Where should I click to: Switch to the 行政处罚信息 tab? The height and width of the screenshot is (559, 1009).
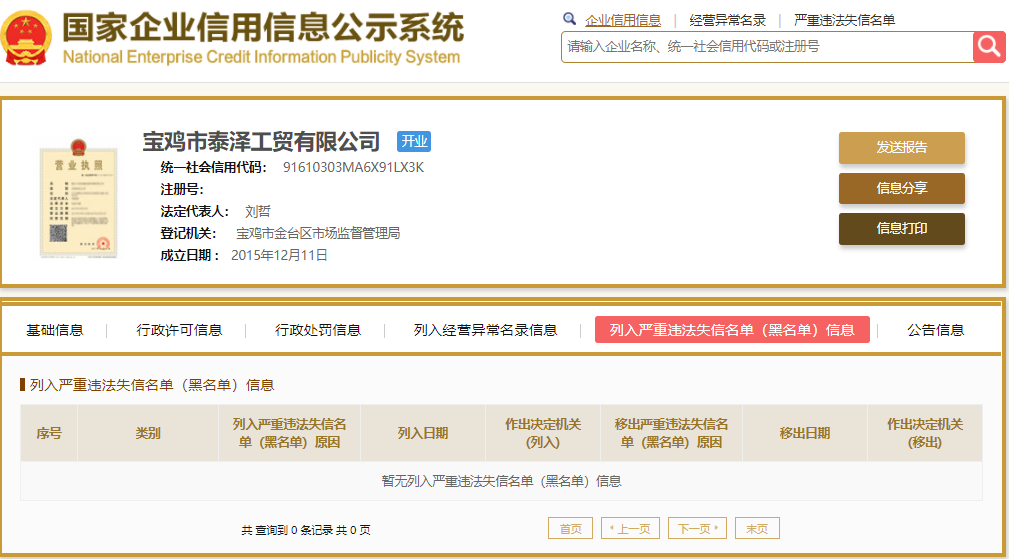[318, 330]
